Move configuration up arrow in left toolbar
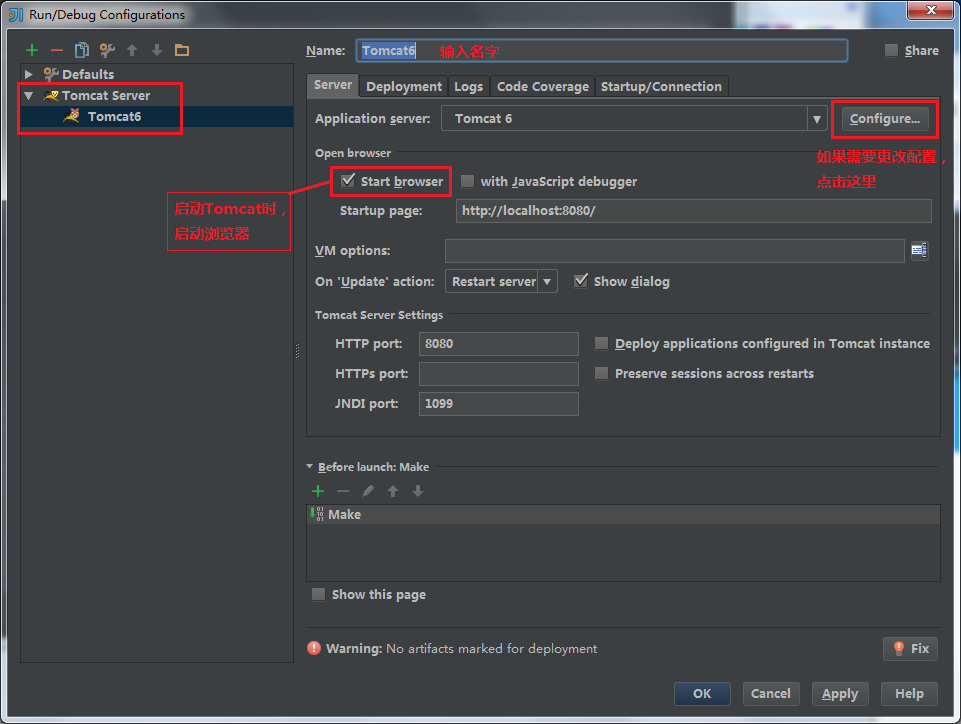Image resolution: width=961 pixels, height=724 pixels. pos(132,50)
